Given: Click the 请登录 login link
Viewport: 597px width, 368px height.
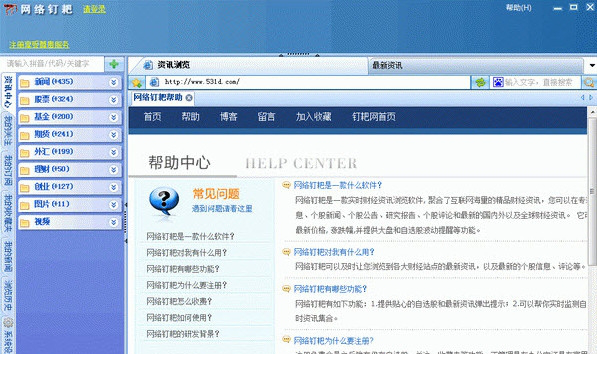Looking at the screenshot, I should click(94, 9).
